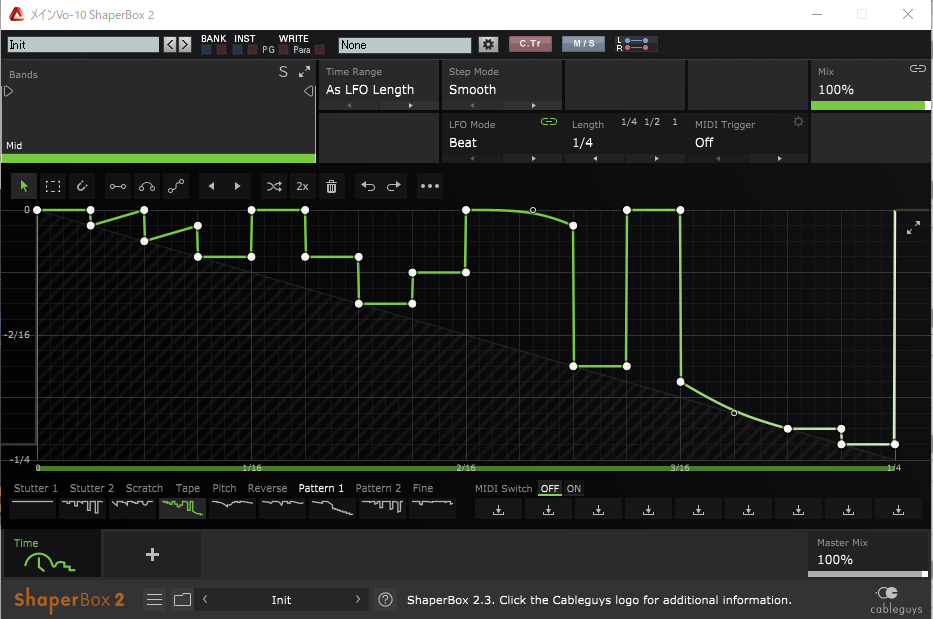The image size is (933, 619).
Task: Pick the S-curve segment tool
Action: pyautogui.click(x=176, y=186)
